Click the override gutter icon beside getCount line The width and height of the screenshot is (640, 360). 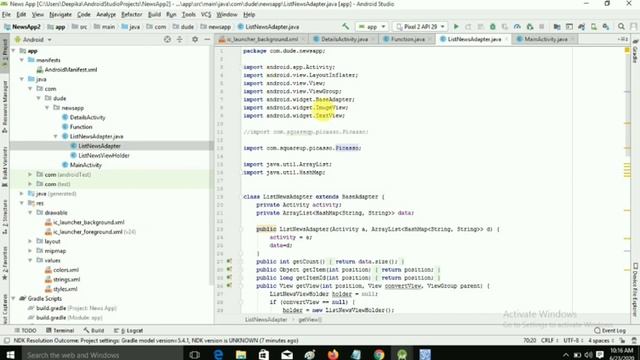coord(229,261)
